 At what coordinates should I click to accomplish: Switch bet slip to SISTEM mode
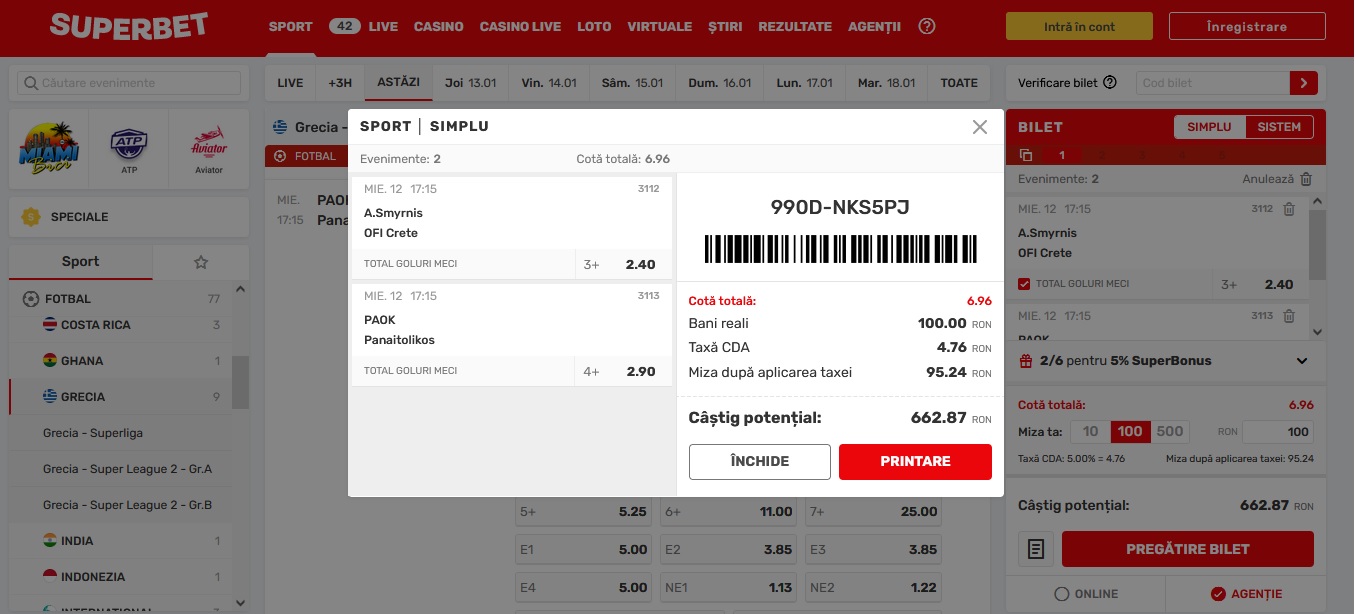click(1280, 127)
